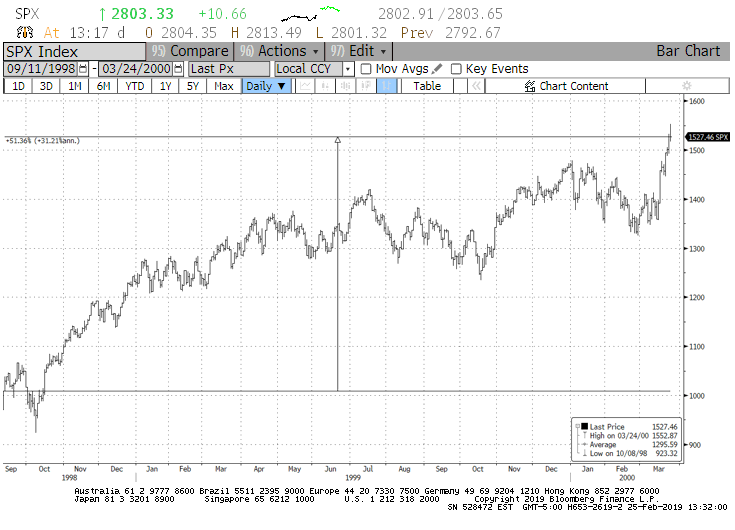Enable the Mov Avgs checkbox

[x=366, y=69]
